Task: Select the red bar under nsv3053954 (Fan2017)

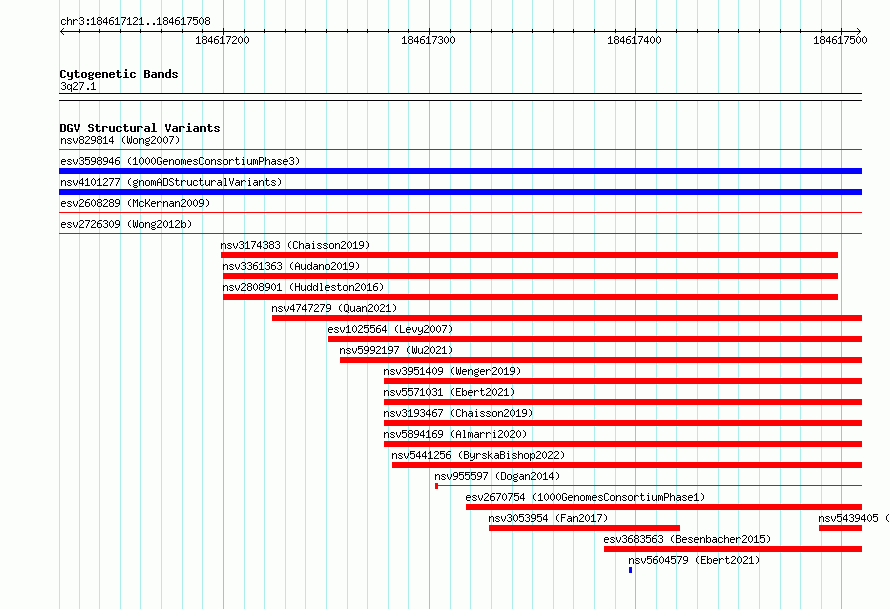Action: (x=584, y=528)
